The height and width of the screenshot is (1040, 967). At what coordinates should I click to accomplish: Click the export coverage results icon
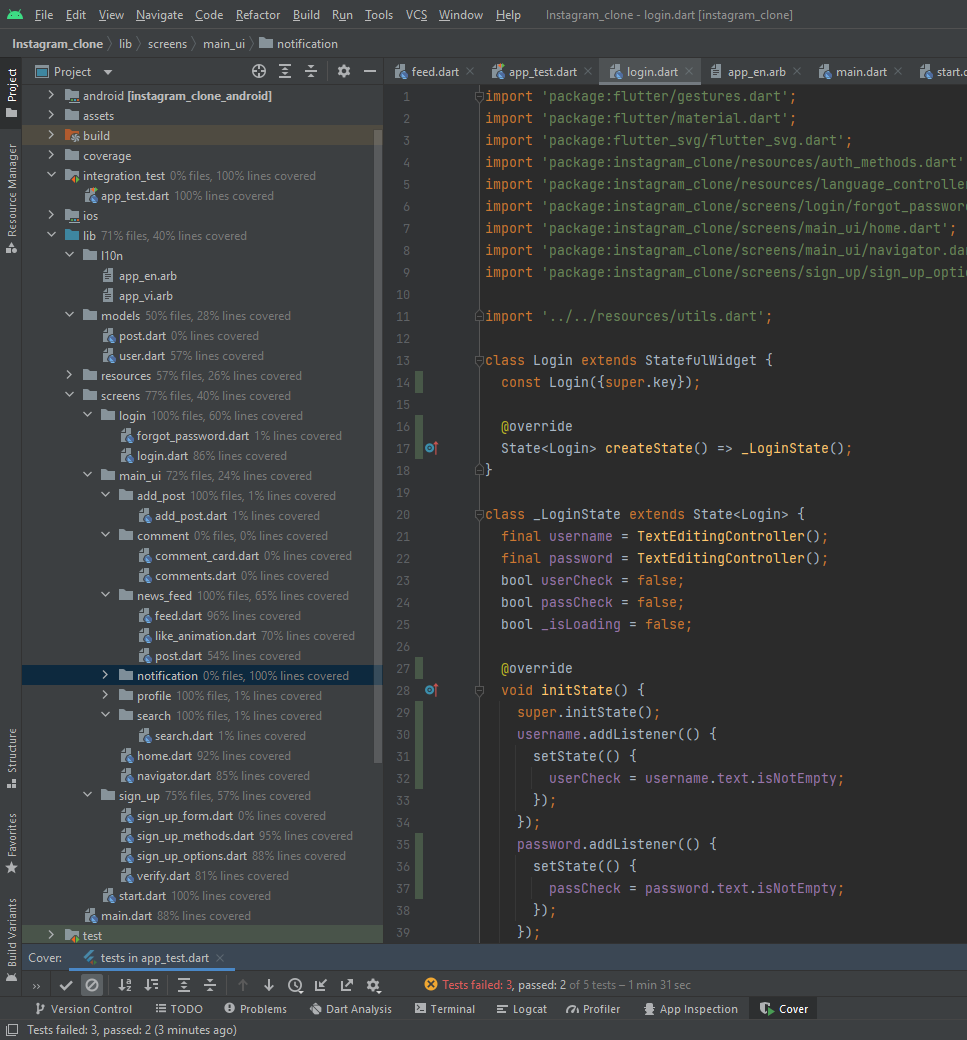click(346, 985)
